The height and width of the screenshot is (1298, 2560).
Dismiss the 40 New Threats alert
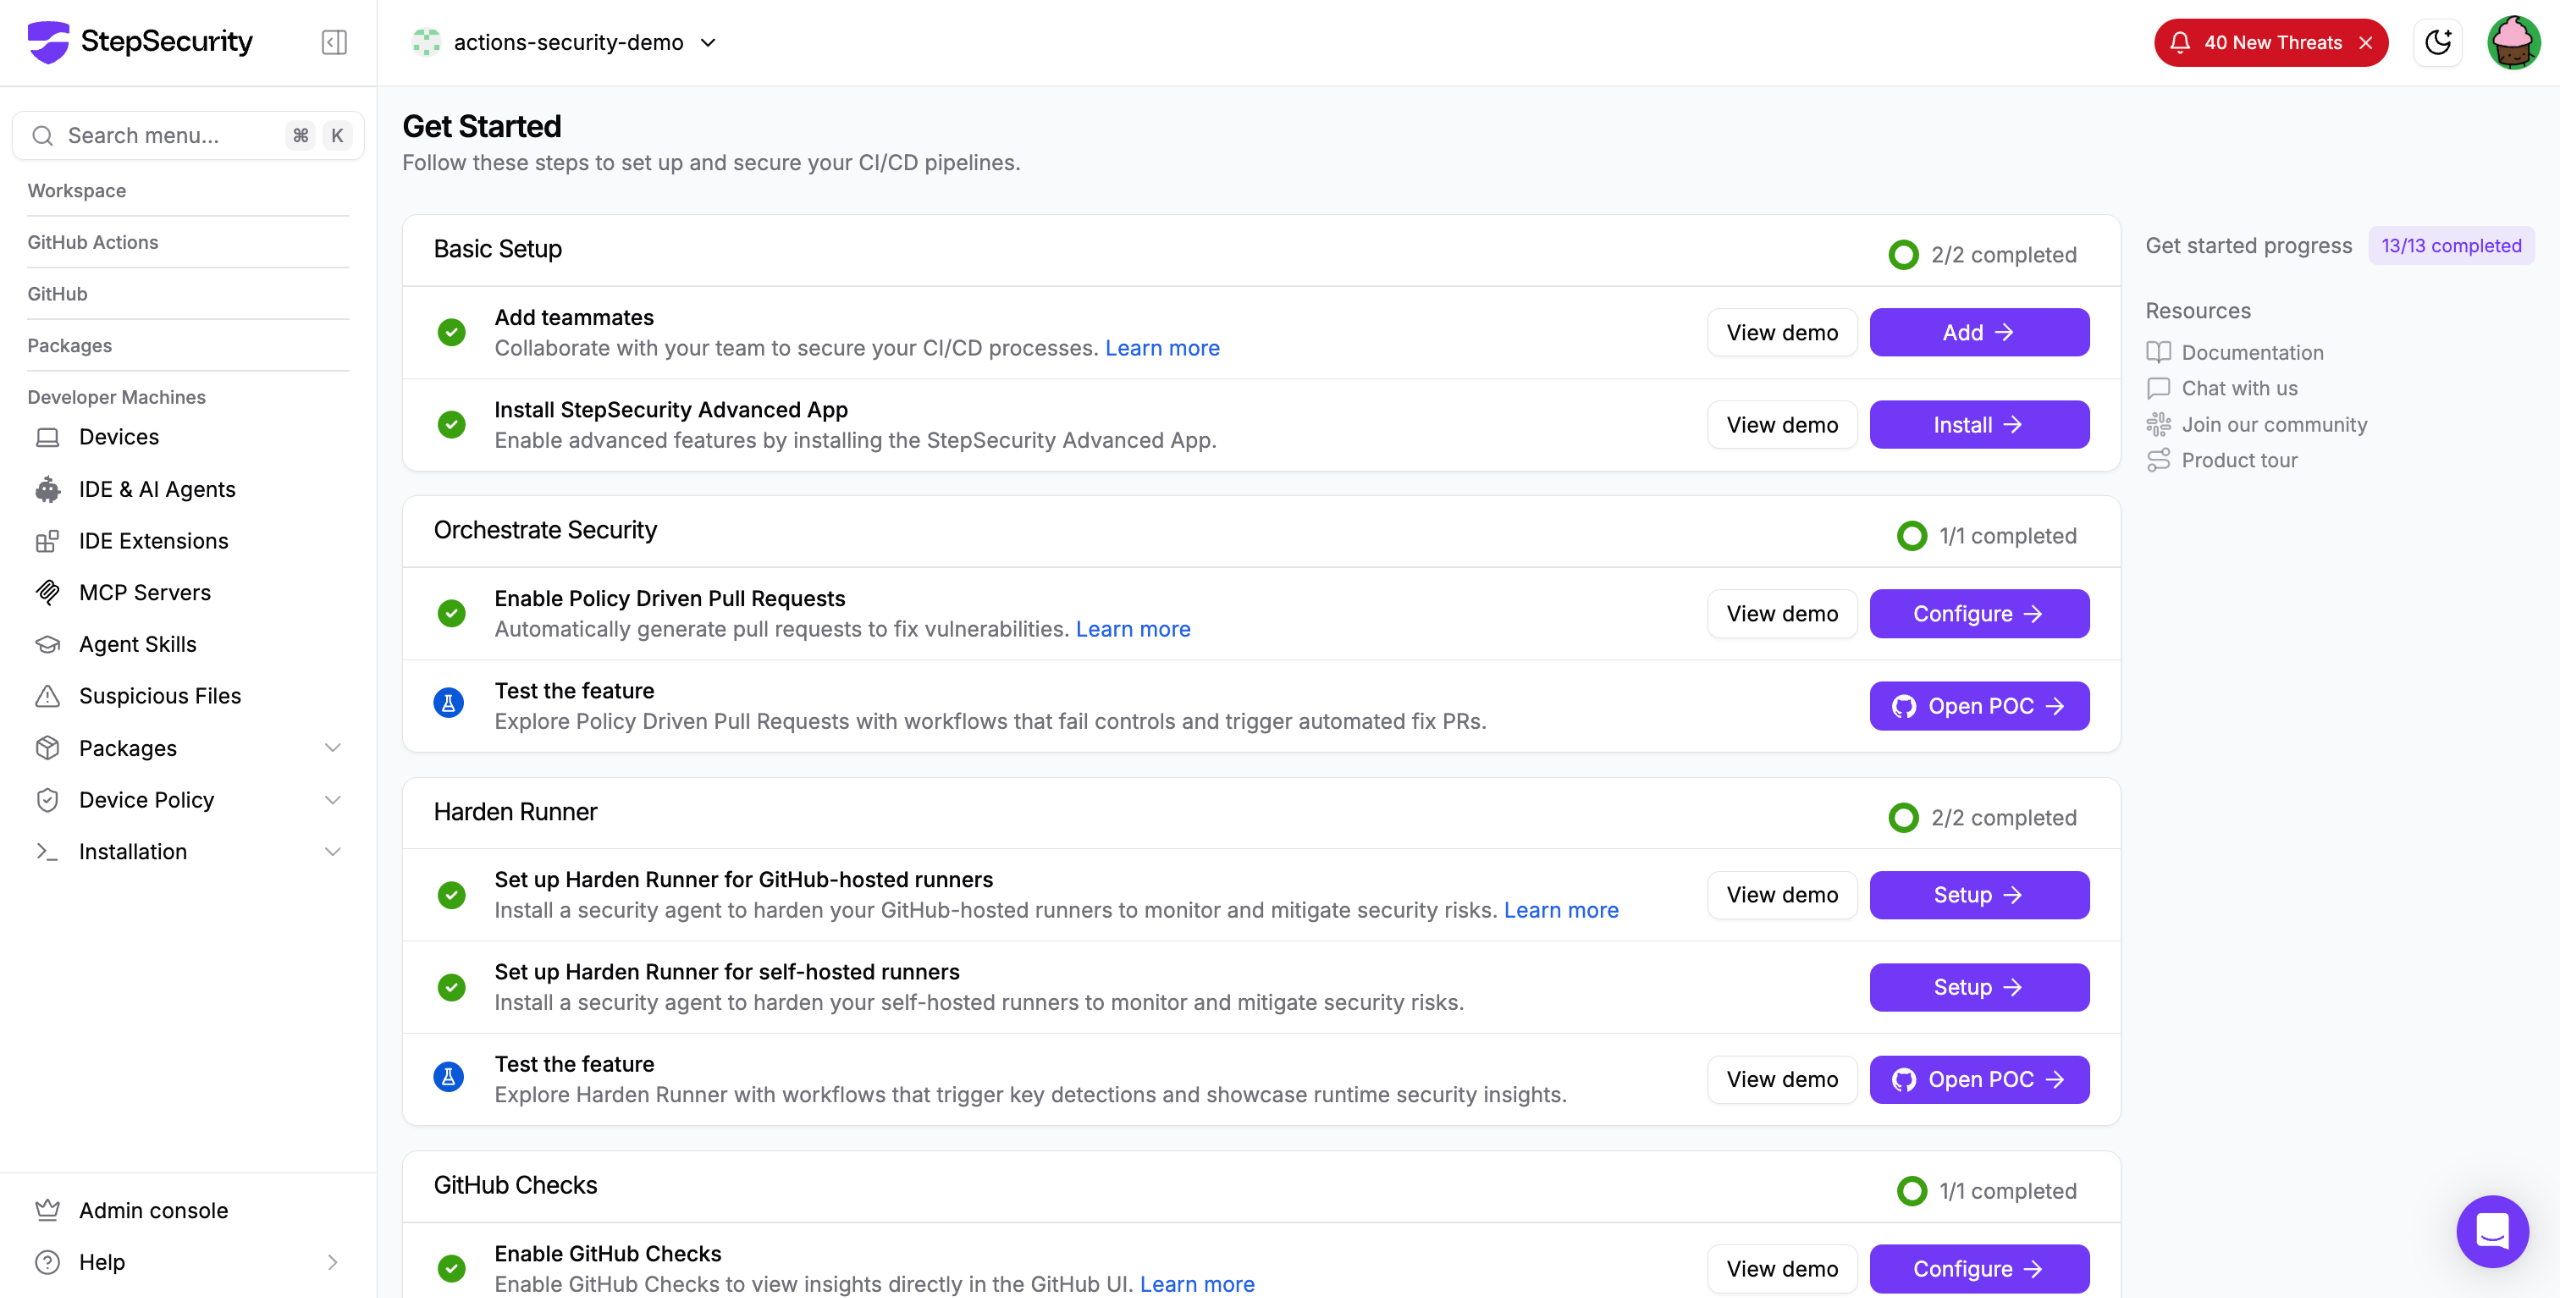[x=2365, y=42]
